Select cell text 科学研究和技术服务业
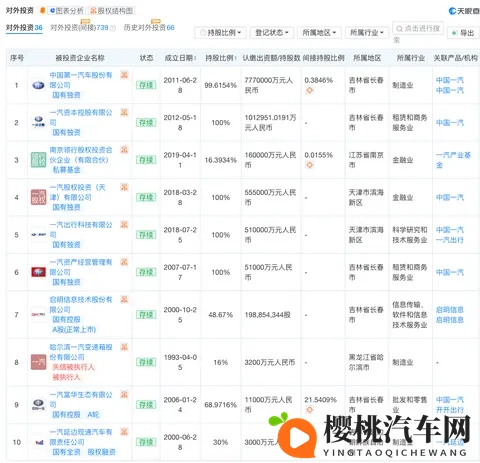Viewport: 480px width, 463px height. pos(410,235)
